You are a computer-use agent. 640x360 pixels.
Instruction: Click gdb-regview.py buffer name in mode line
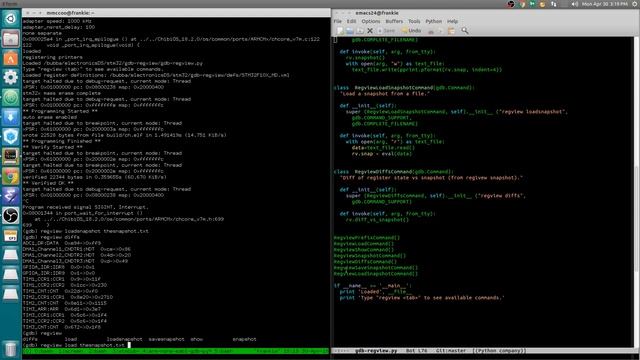(x=376, y=351)
